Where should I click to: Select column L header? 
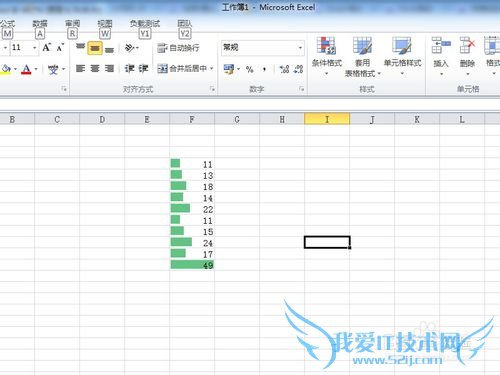462,119
